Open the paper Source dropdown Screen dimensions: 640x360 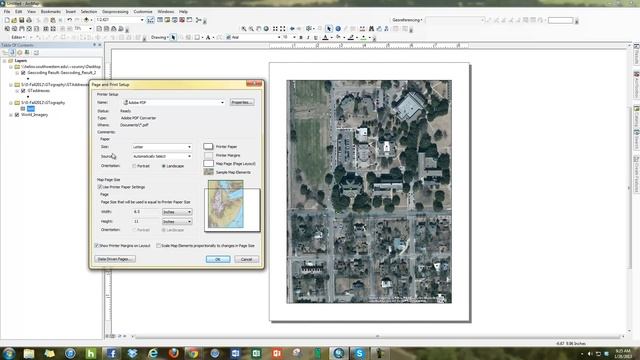pyautogui.click(x=189, y=156)
